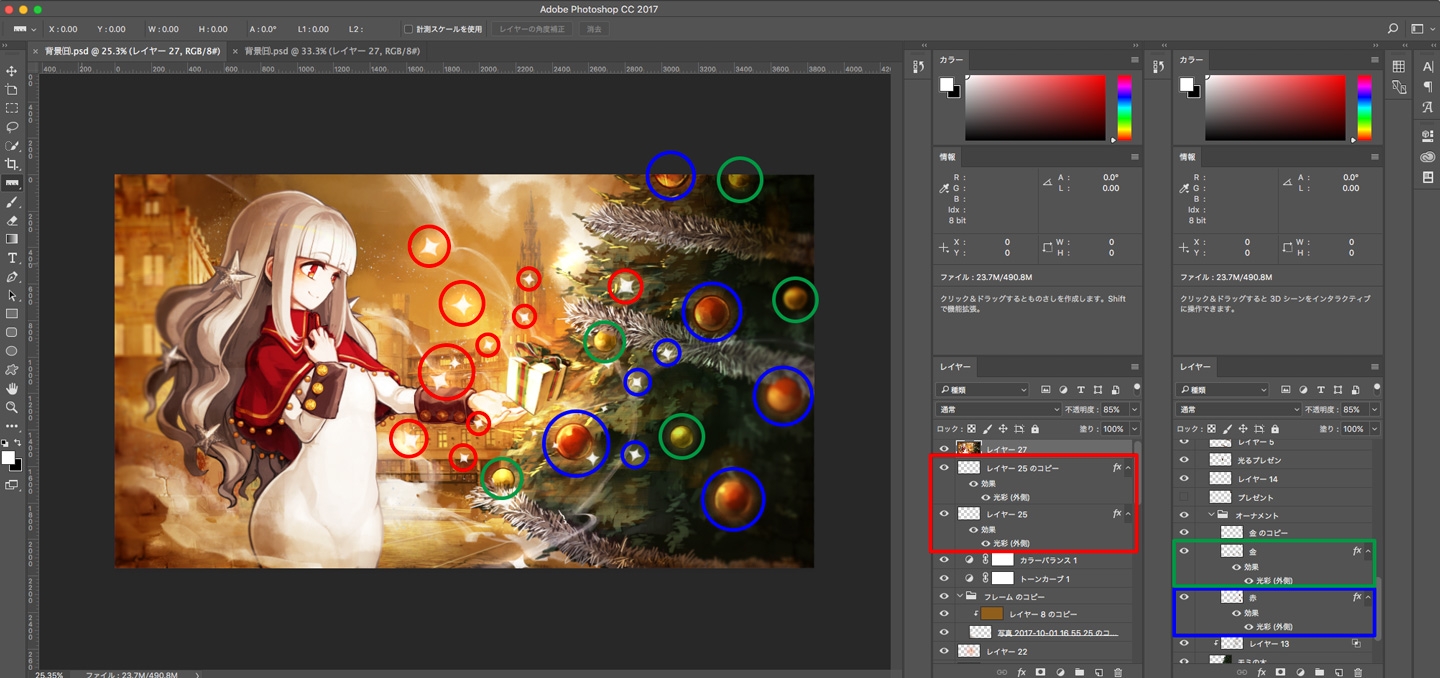Screen dimensions: 1440x678
Task: Switch to 背景旧.psd @ 33.3% tab
Action: coord(333,50)
